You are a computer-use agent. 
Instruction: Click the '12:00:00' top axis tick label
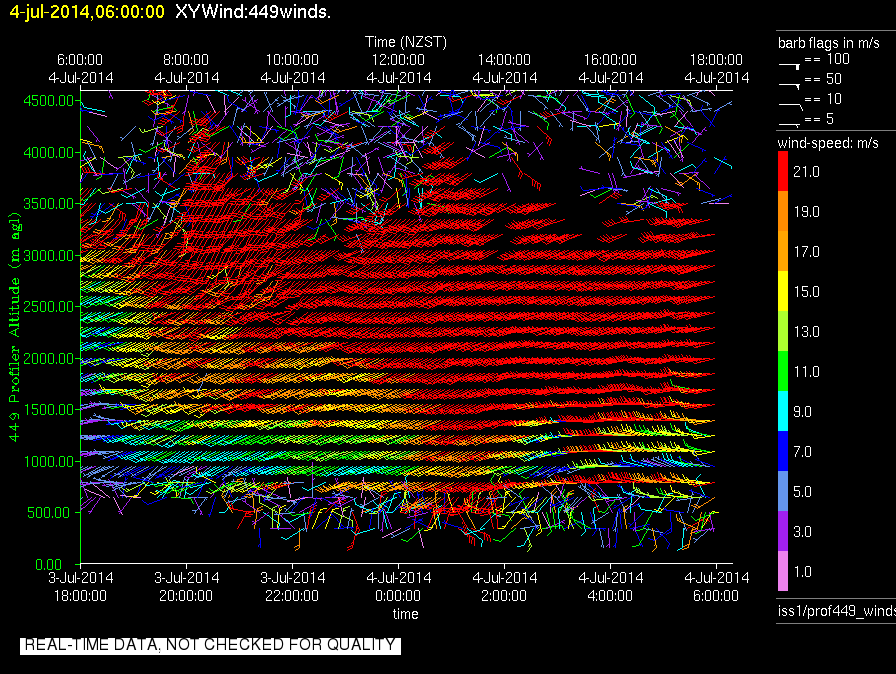click(398, 60)
